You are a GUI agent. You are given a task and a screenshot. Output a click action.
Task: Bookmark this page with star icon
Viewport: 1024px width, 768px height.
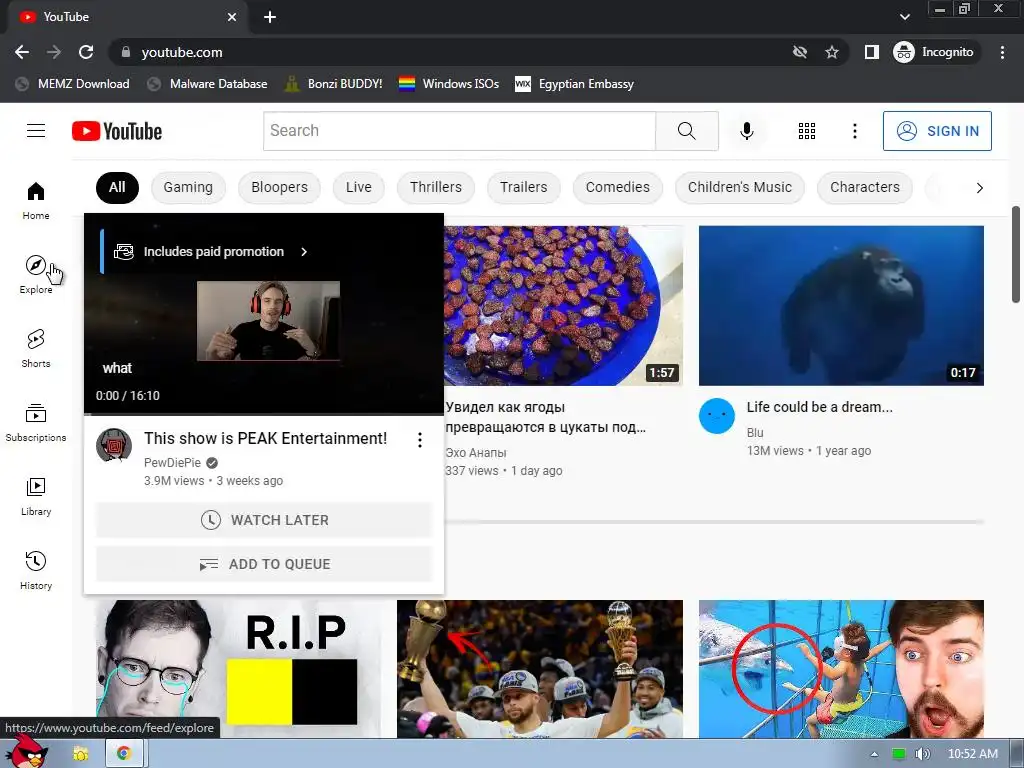[831, 52]
